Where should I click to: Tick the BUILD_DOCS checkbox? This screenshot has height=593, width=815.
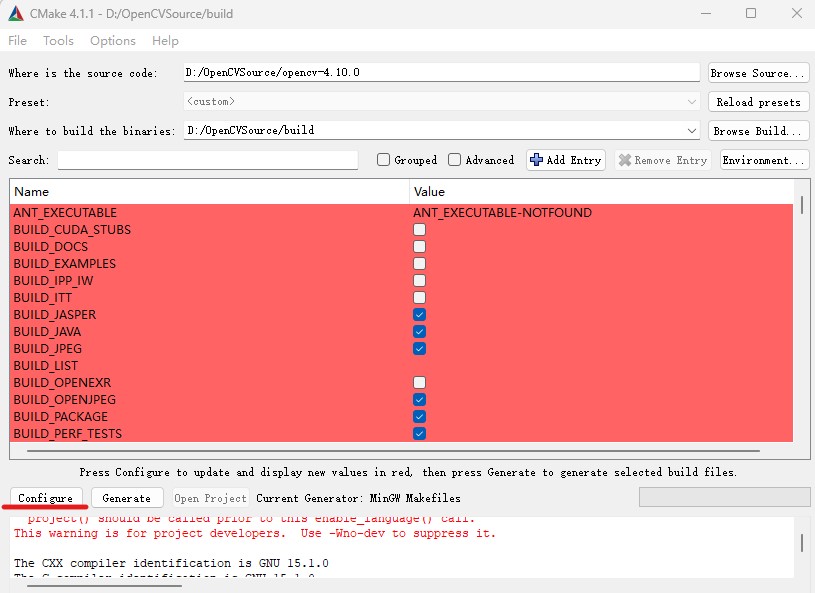[x=419, y=246]
